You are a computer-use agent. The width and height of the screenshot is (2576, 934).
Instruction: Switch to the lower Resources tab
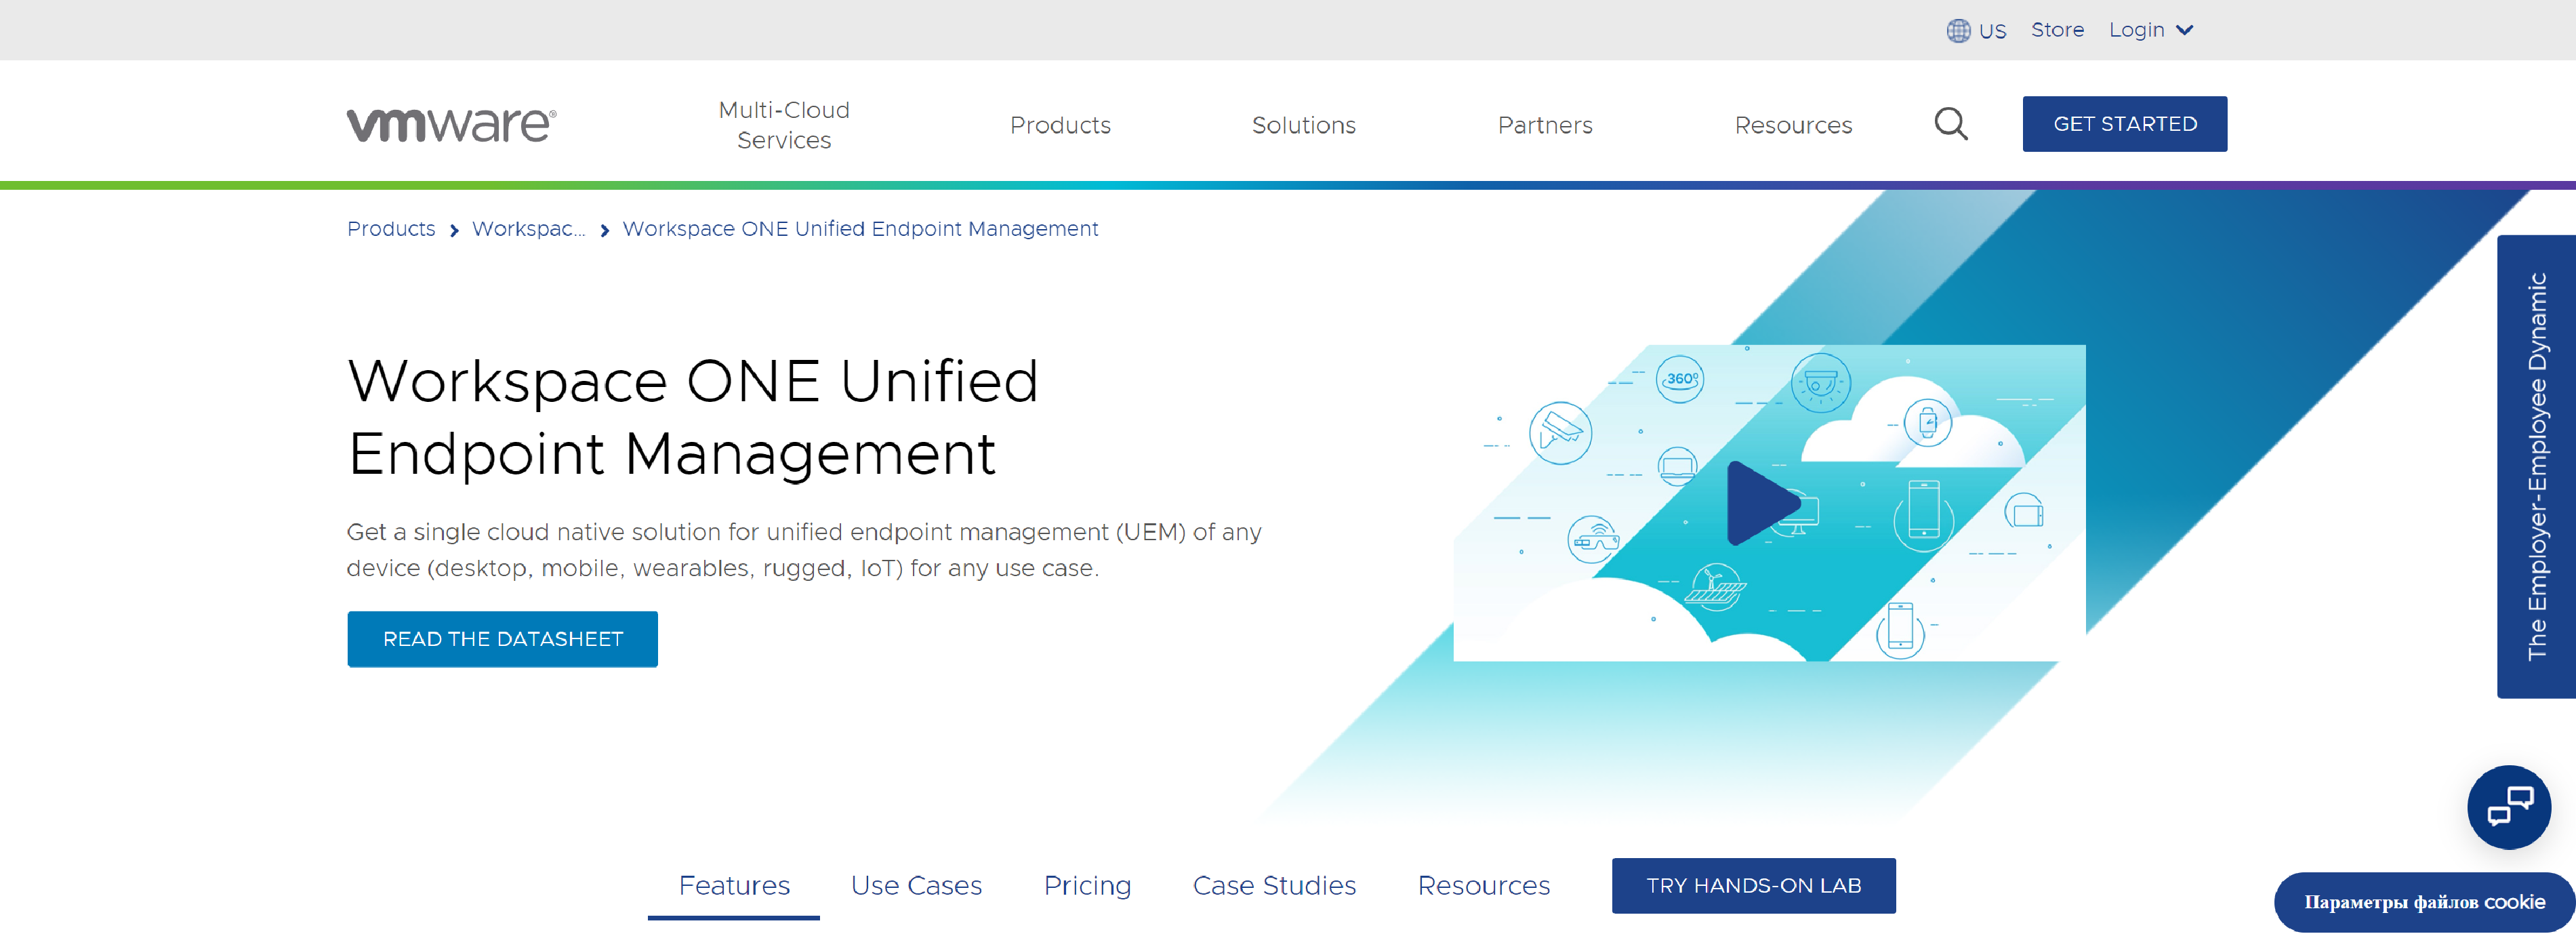(1483, 886)
